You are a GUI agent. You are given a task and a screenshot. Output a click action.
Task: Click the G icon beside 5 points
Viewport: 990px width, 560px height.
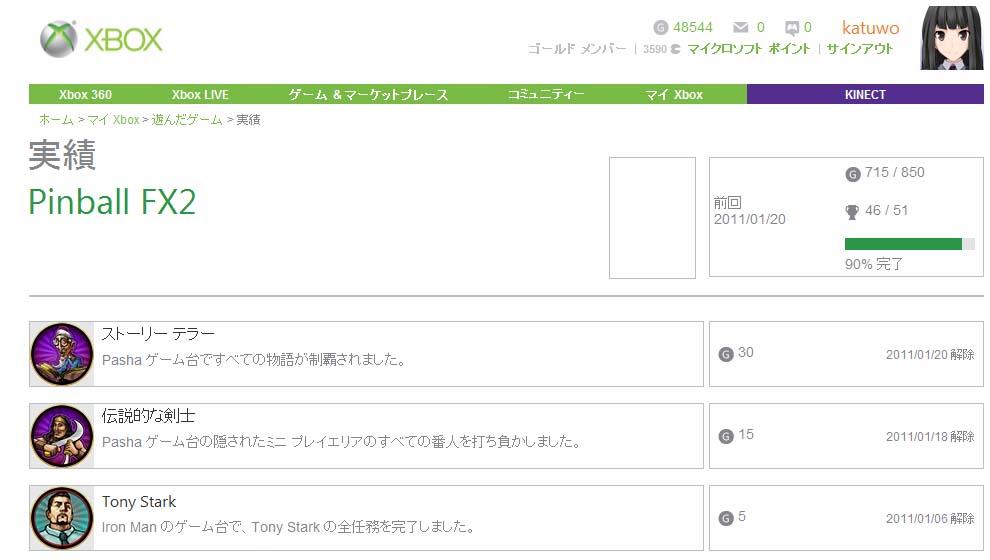click(725, 518)
